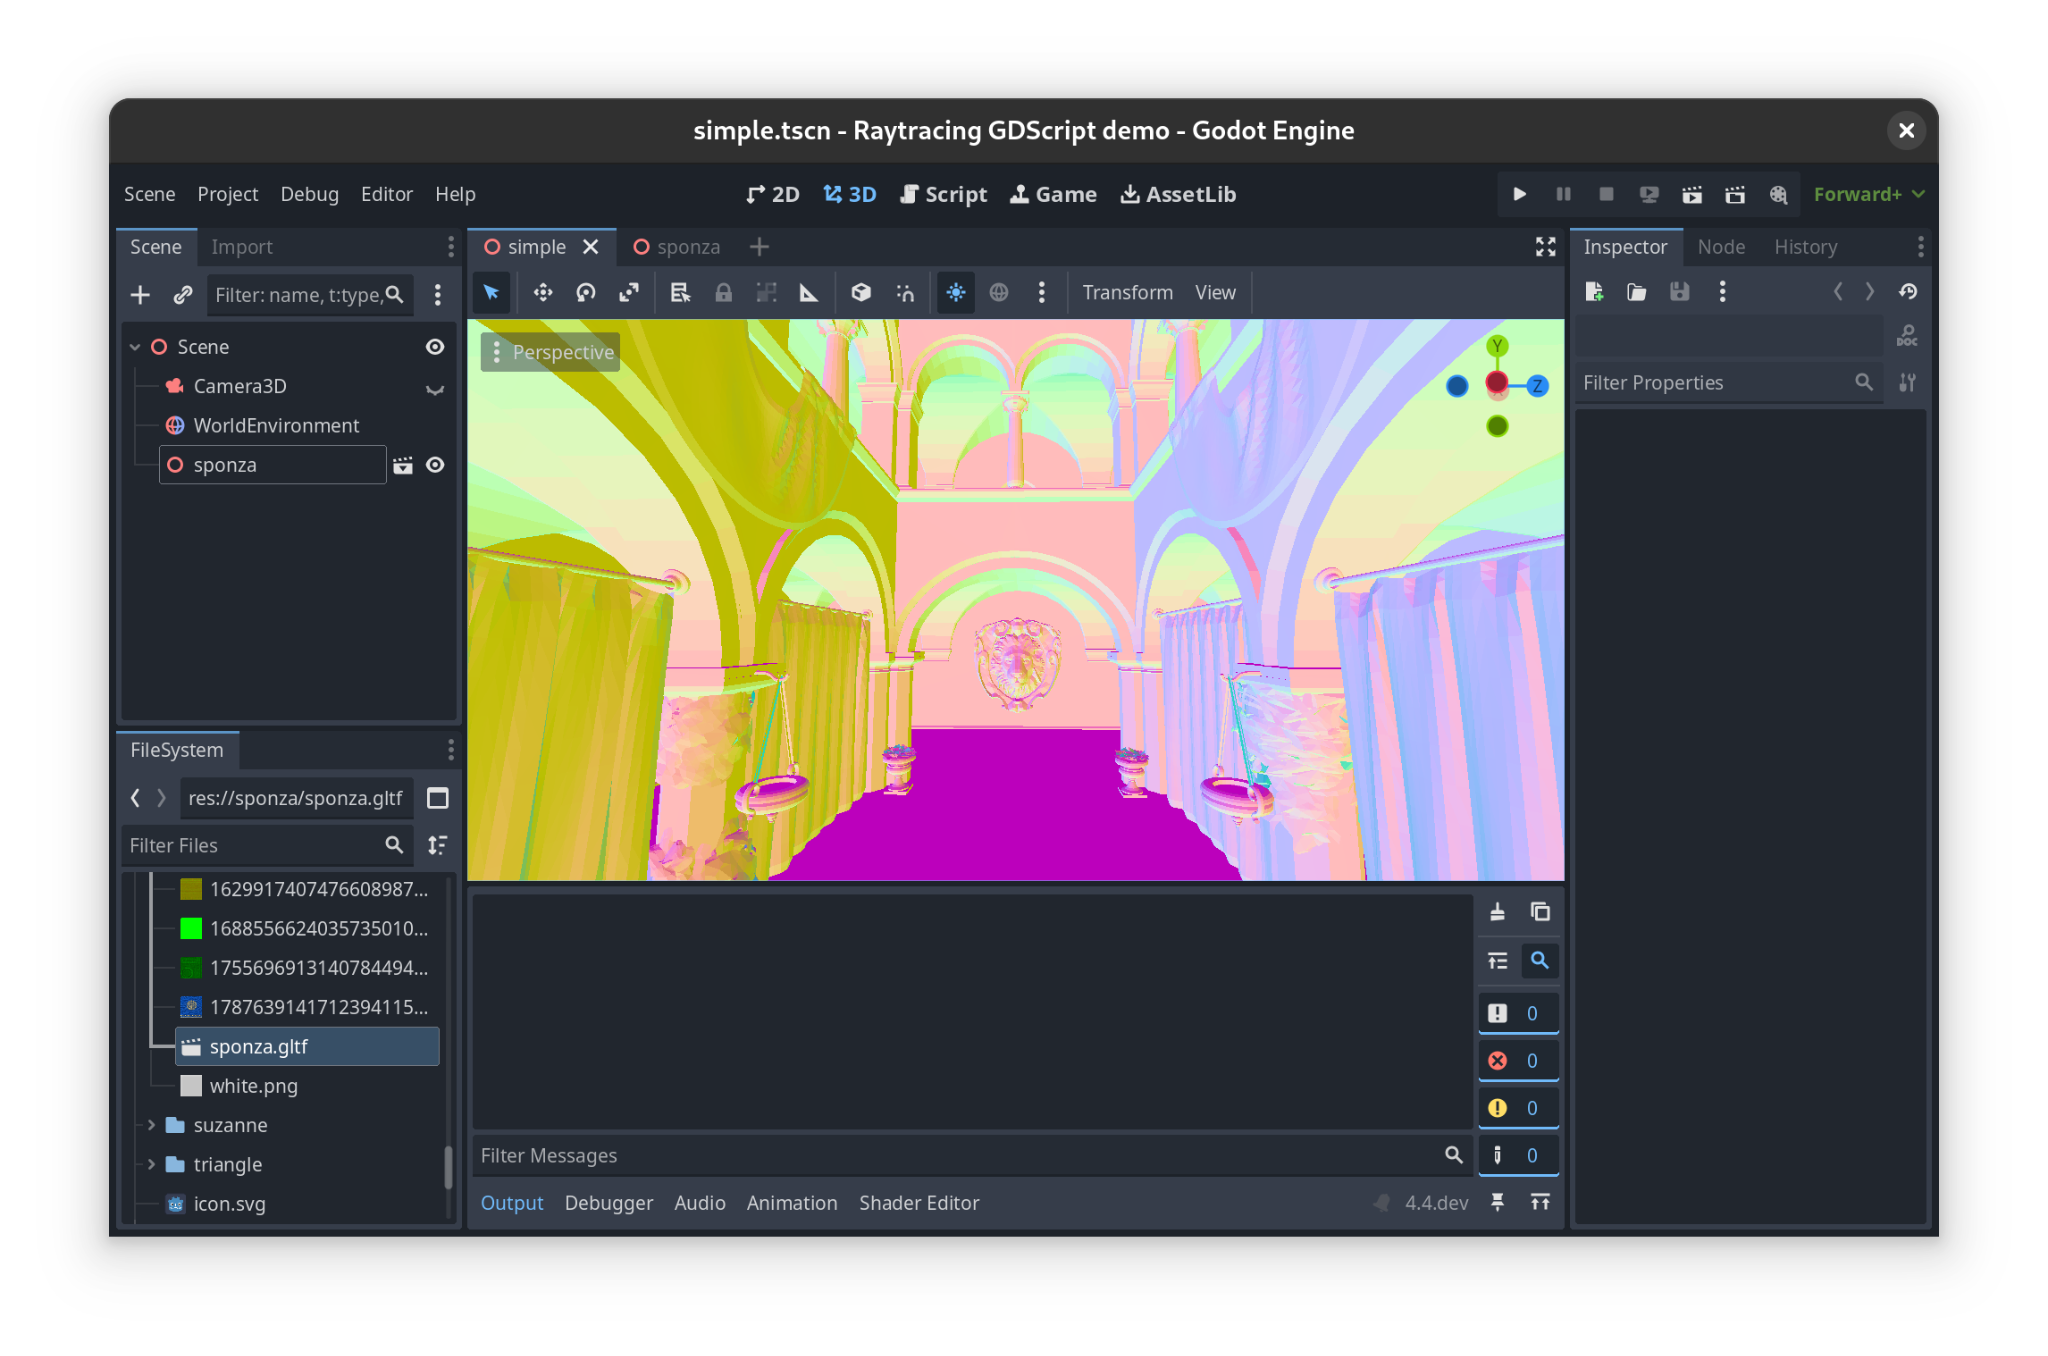The image size is (2048, 1356).
Task: Activate the Scale Mode tool
Action: tap(628, 293)
